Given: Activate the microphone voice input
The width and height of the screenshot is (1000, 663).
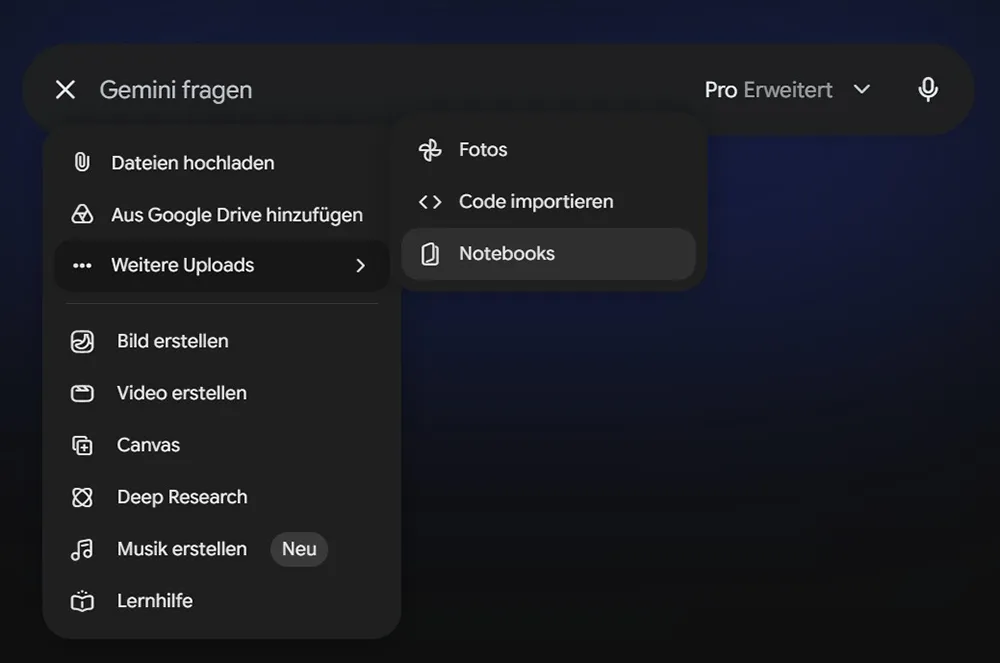Looking at the screenshot, I should pos(928,90).
